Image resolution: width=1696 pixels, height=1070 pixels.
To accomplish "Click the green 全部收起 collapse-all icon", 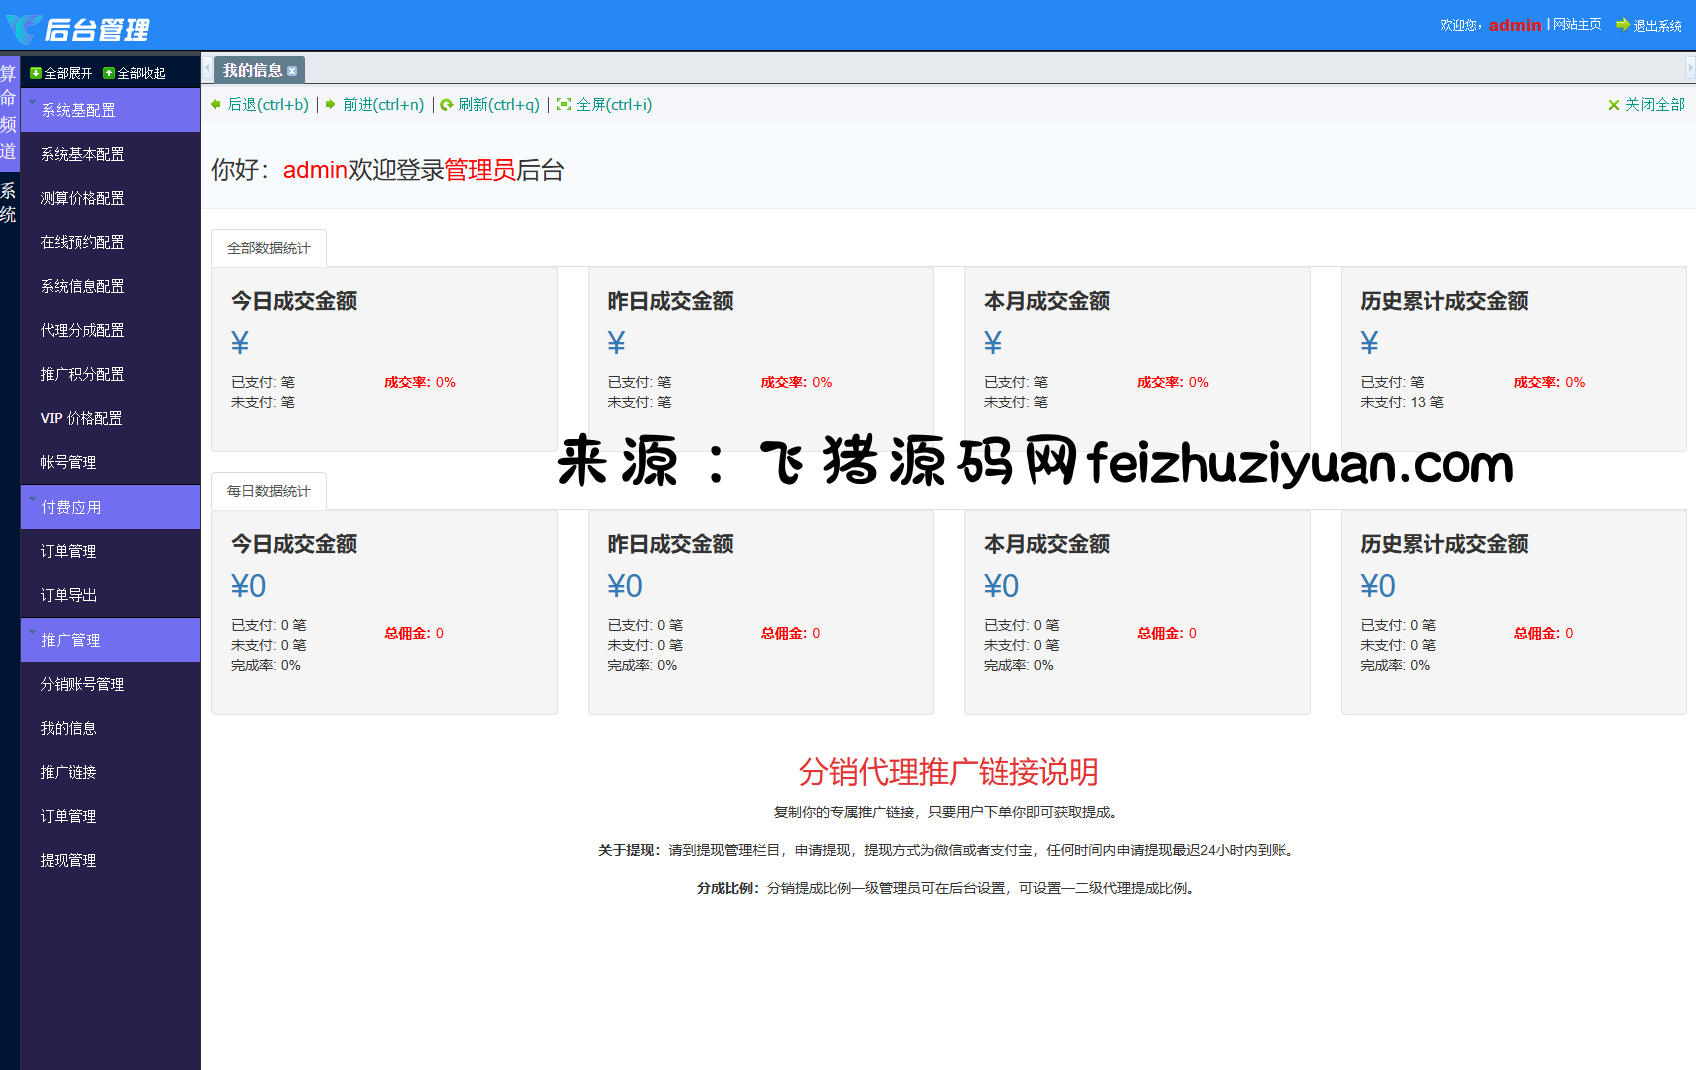I will [109, 73].
